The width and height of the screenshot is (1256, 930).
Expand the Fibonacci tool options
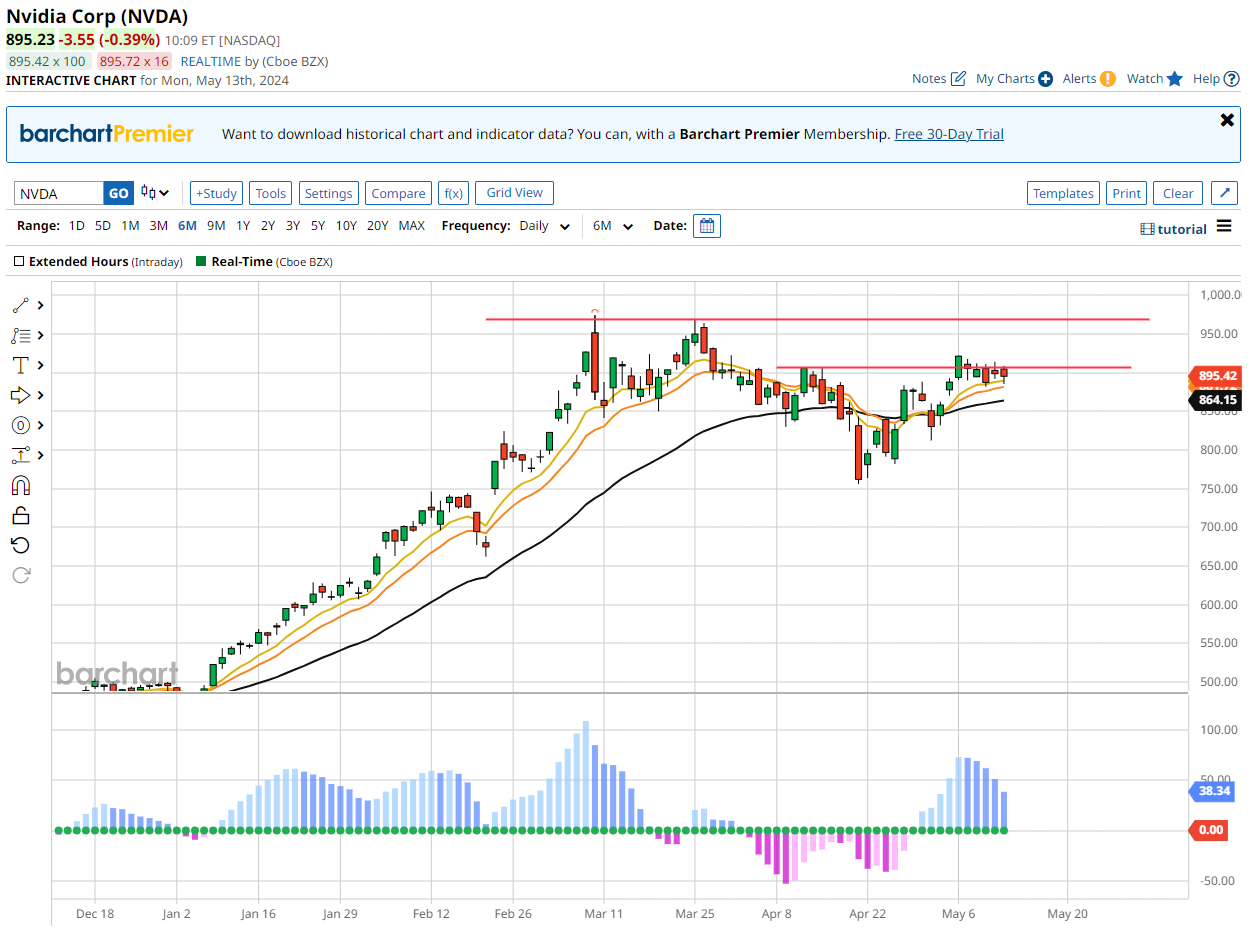(41, 335)
